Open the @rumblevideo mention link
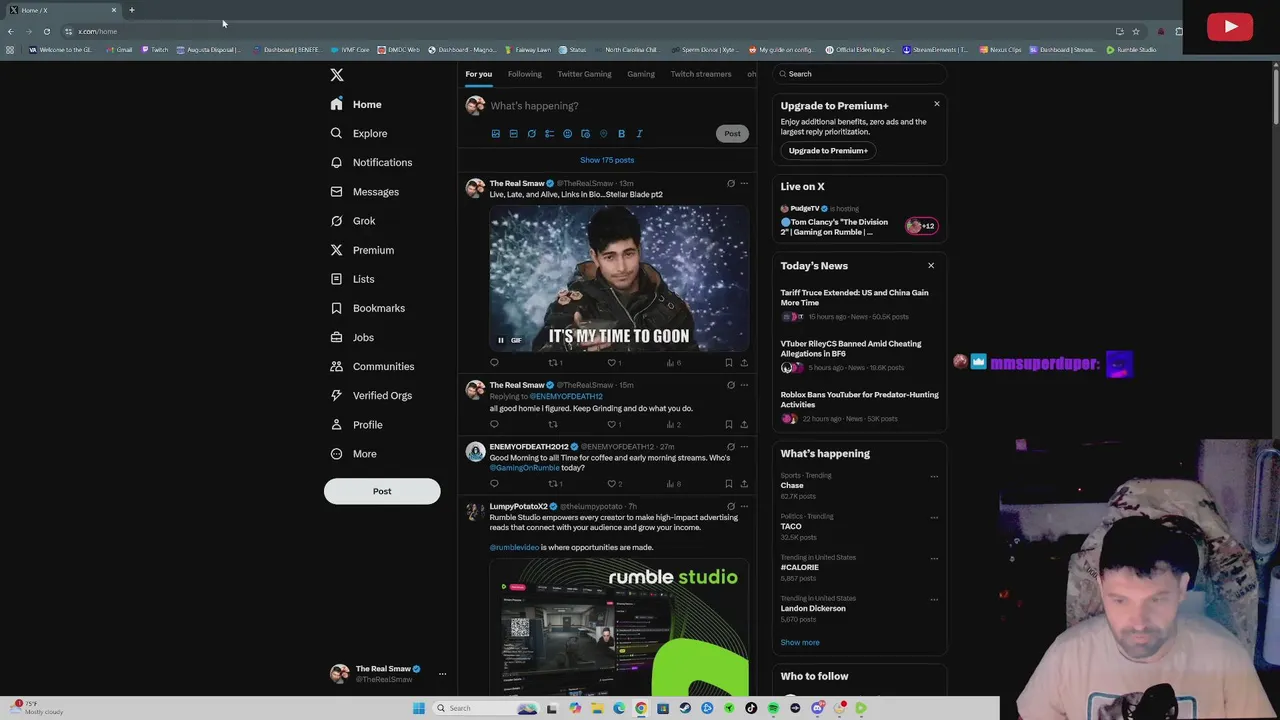The image size is (1280, 720). tap(514, 548)
